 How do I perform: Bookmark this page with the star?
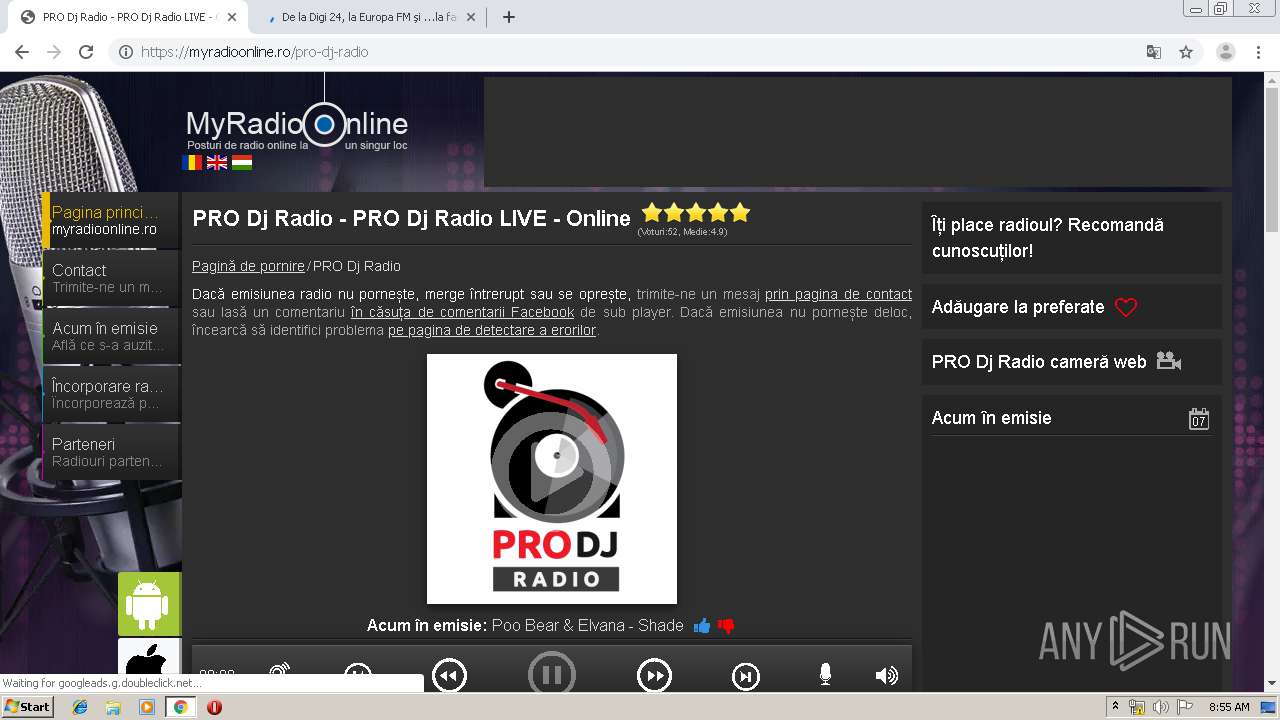1186,52
